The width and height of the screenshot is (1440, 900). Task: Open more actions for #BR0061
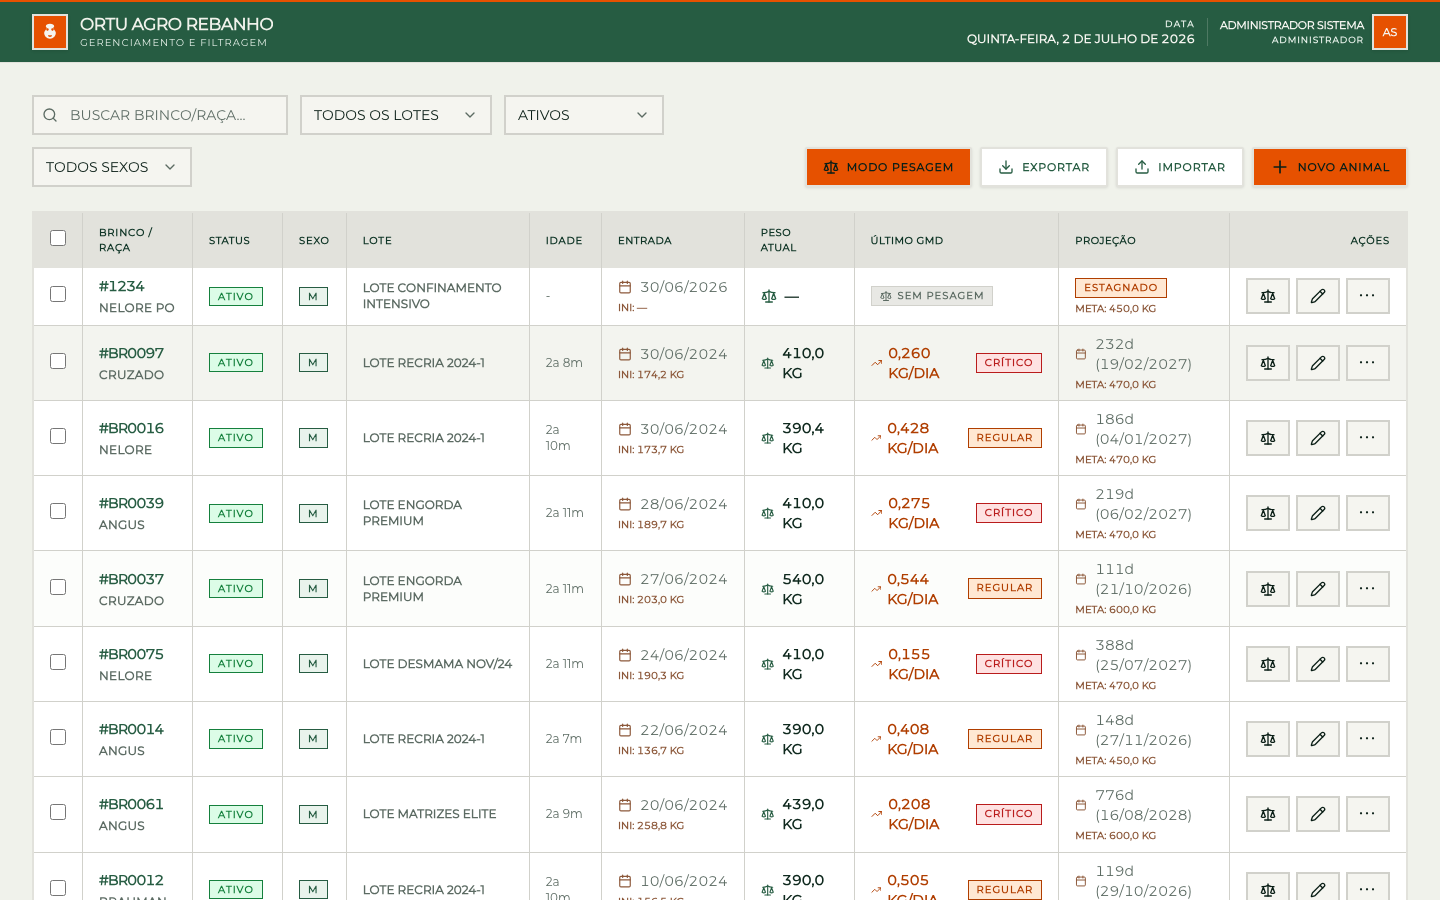click(x=1368, y=814)
